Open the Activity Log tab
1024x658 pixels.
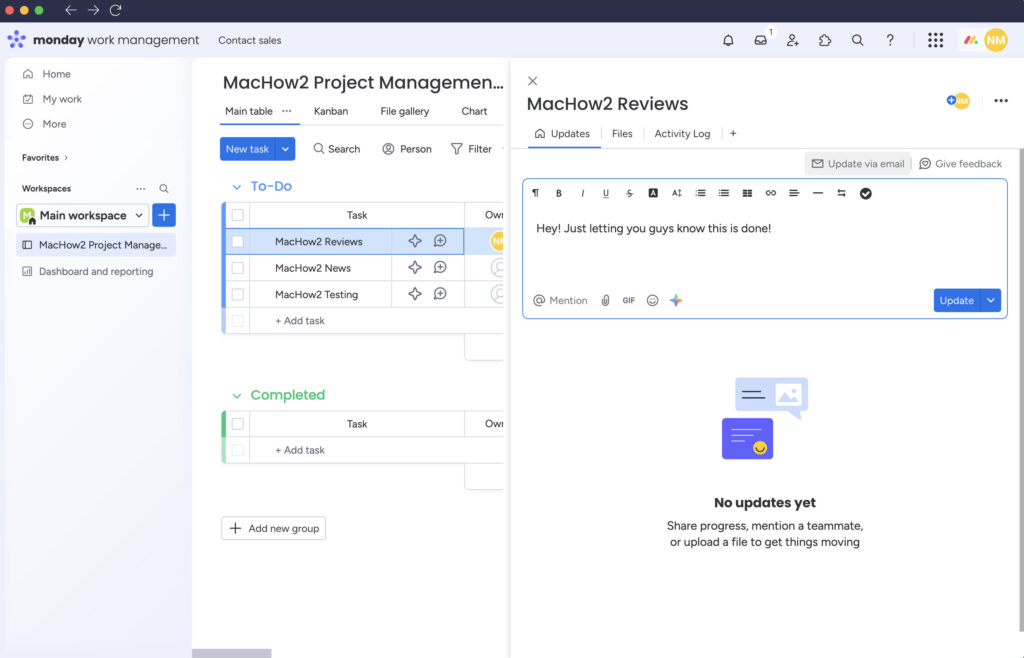(682, 134)
